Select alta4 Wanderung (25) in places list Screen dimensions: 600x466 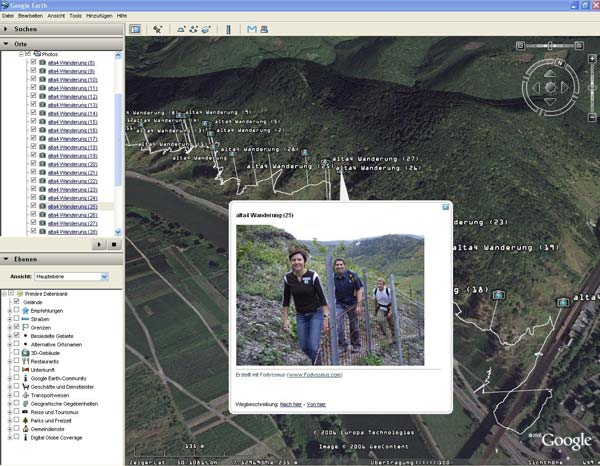(73, 207)
